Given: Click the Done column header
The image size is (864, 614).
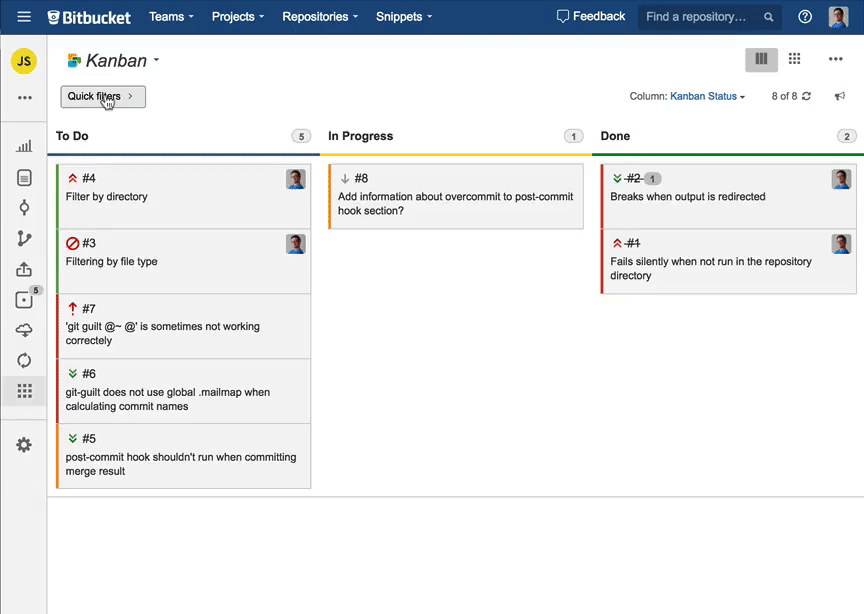Looking at the screenshot, I should pyautogui.click(x=615, y=136).
